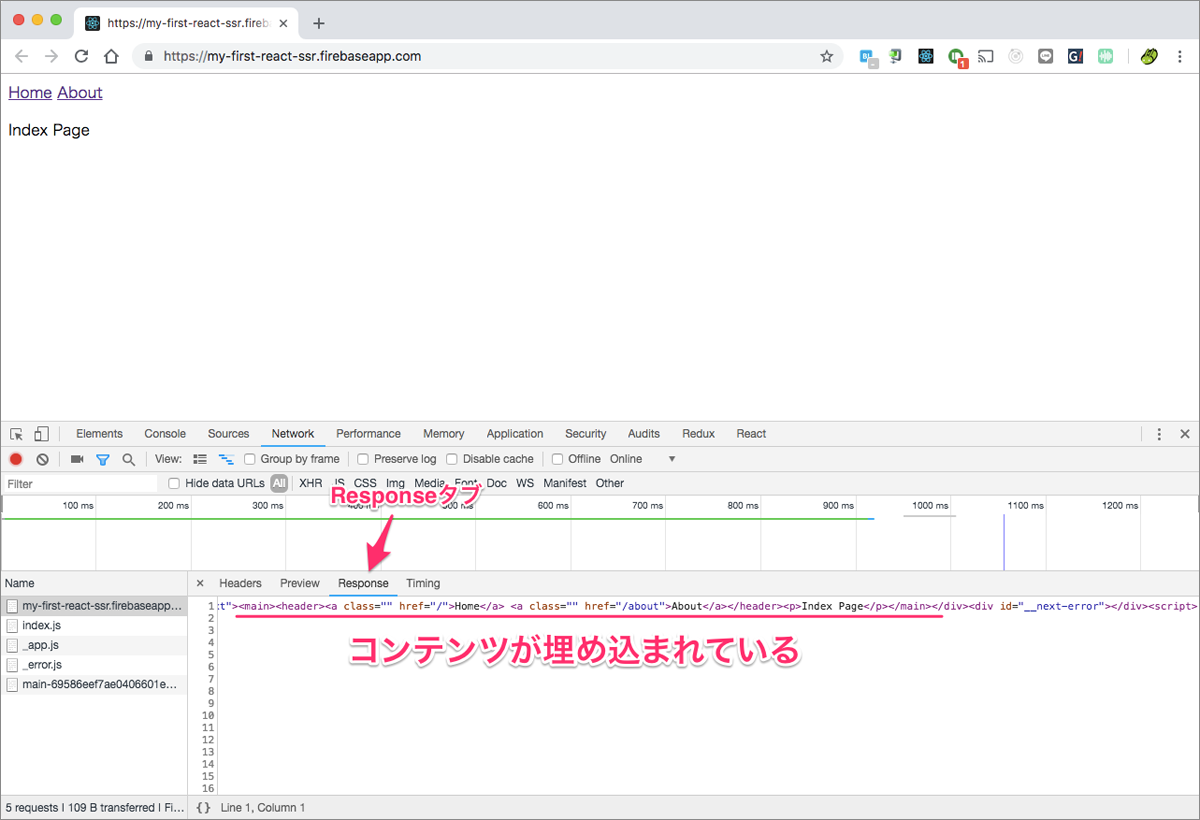
Task: Go back in the browser
Action: (x=21, y=57)
